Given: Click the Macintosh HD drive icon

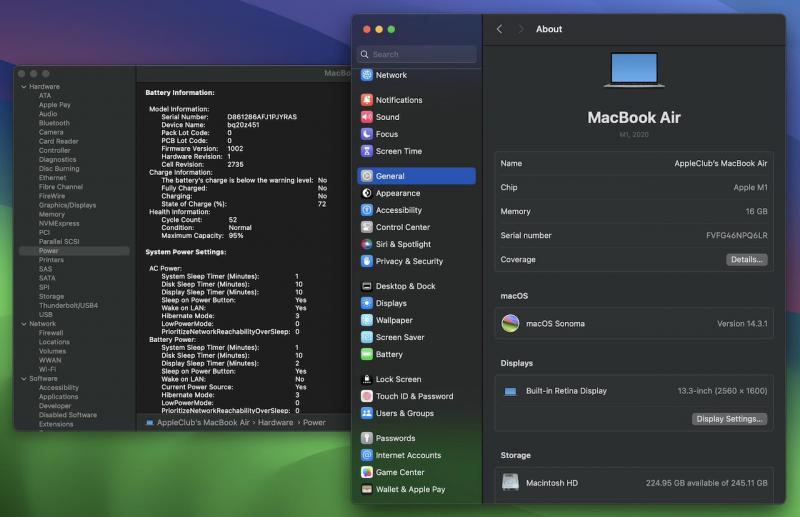Looking at the screenshot, I should (510, 482).
